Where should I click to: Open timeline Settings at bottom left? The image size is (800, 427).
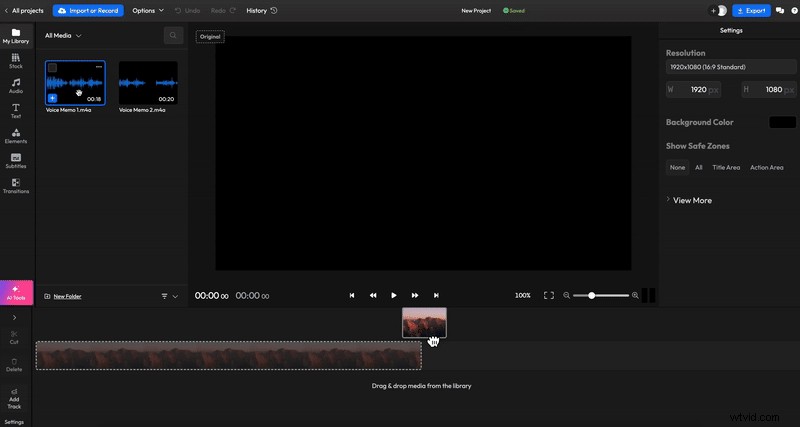point(14,422)
